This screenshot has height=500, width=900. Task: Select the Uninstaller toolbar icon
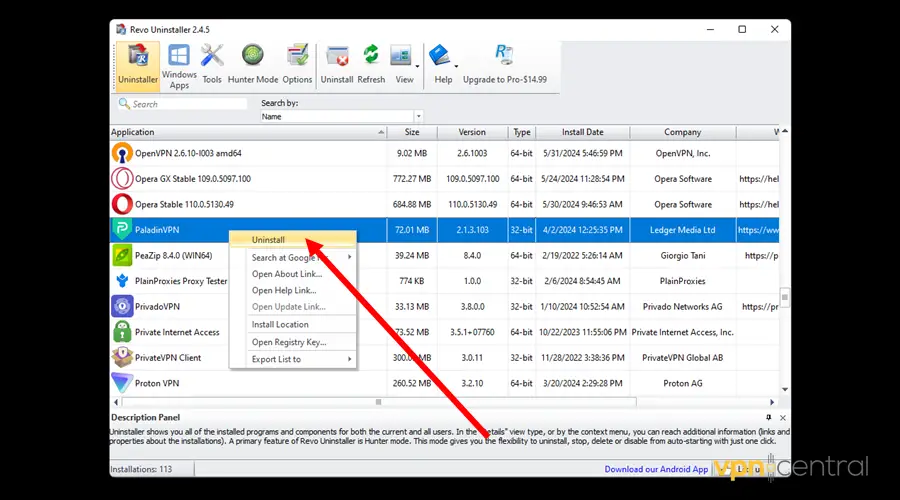pyautogui.click(x=138, y=65)
